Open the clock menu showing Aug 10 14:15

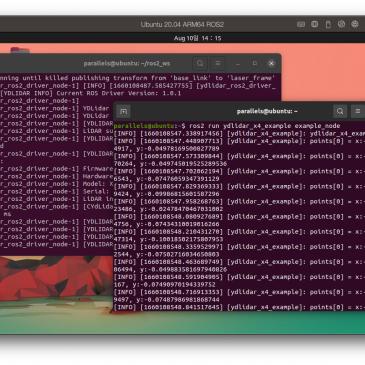pyautogui.click(x=197, y=38)
